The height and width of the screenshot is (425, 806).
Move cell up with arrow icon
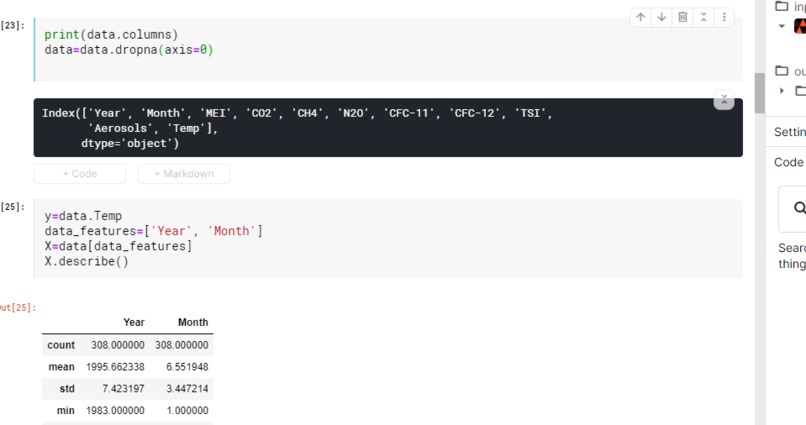click(x=640, y=17)
